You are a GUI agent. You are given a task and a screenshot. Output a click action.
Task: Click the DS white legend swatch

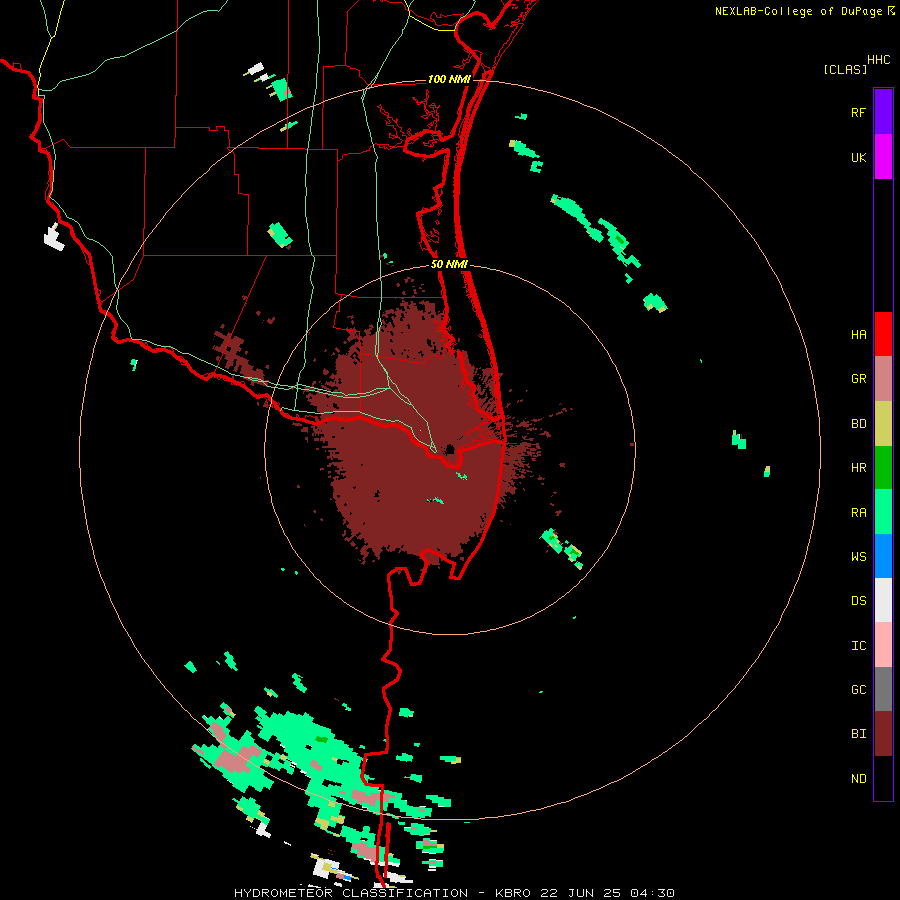point(883,600)
